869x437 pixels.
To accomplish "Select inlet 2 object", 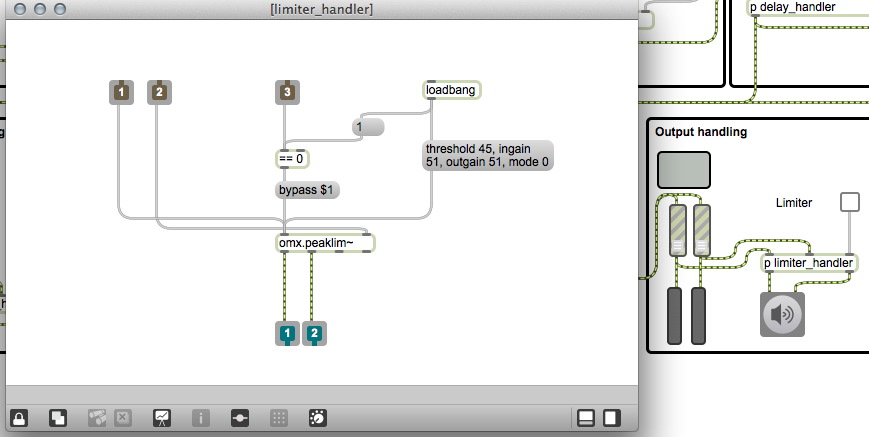I will (x=159, y=92).
